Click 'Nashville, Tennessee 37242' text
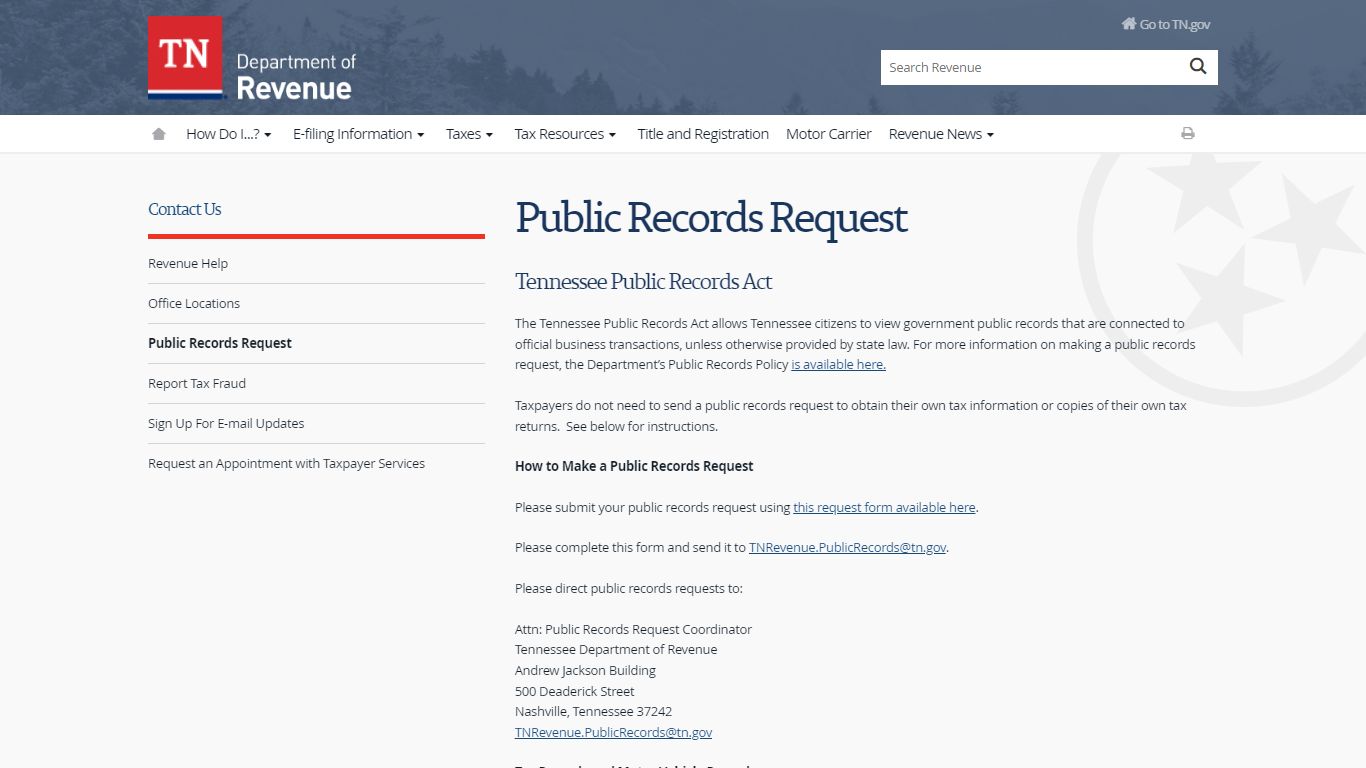 coord(593,712)
